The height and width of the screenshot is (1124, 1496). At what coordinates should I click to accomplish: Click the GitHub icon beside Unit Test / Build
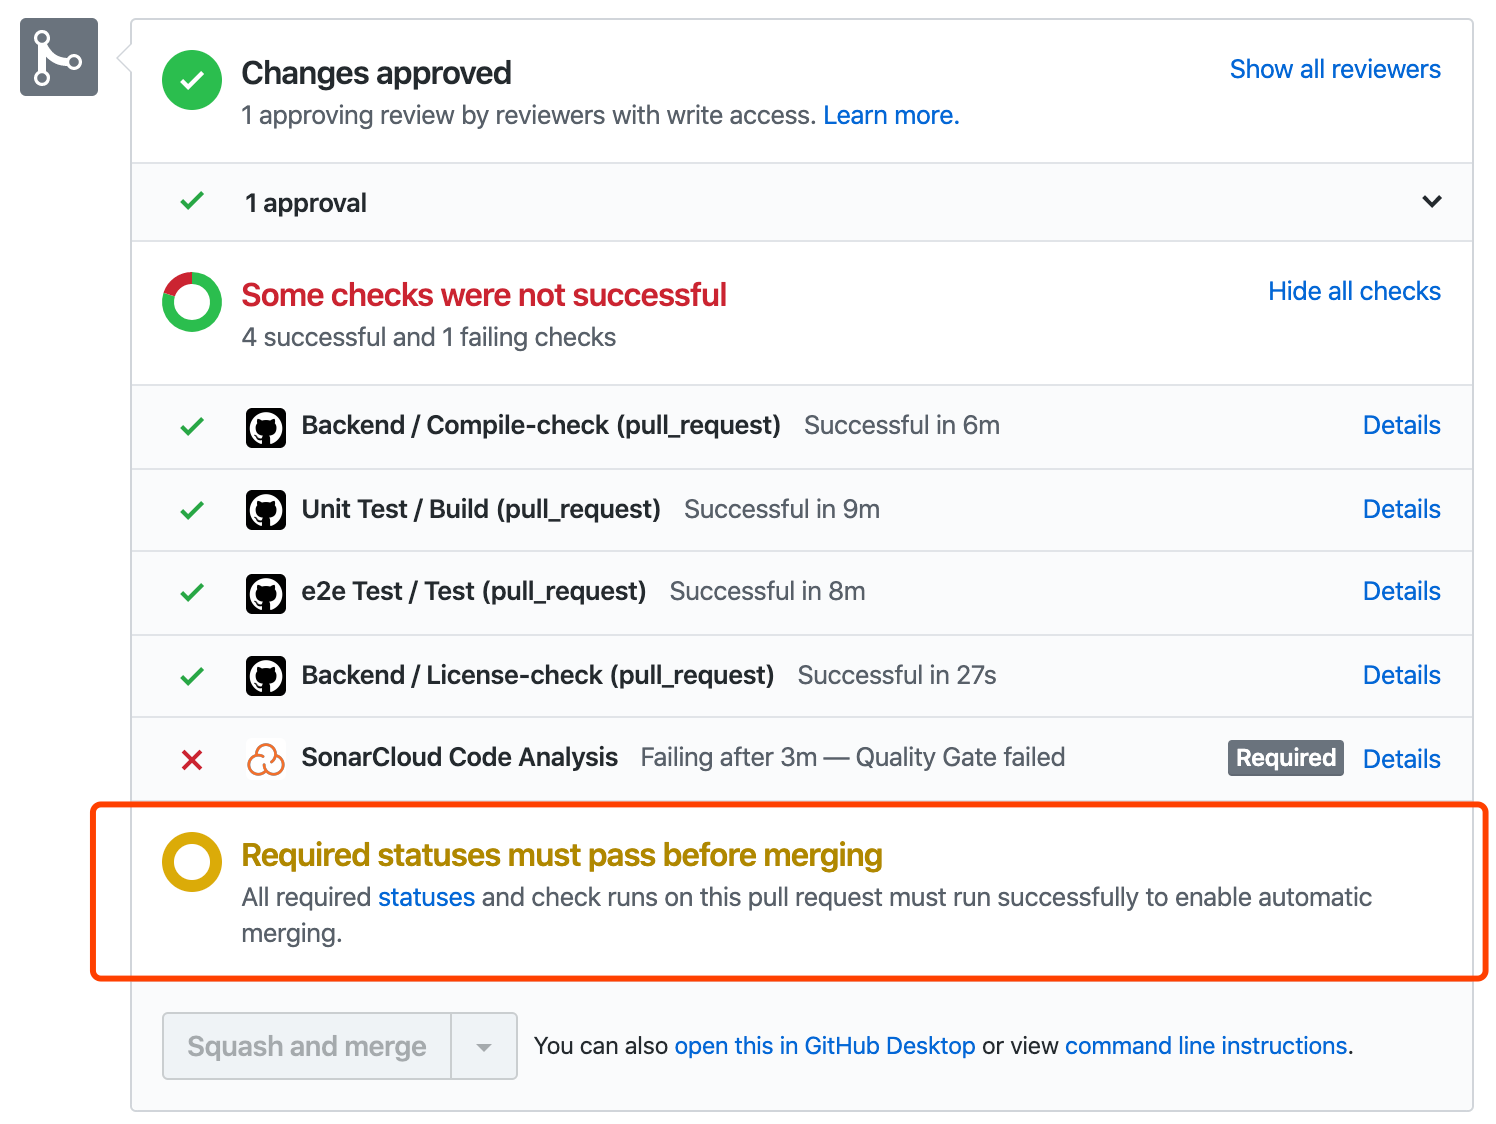266,510
